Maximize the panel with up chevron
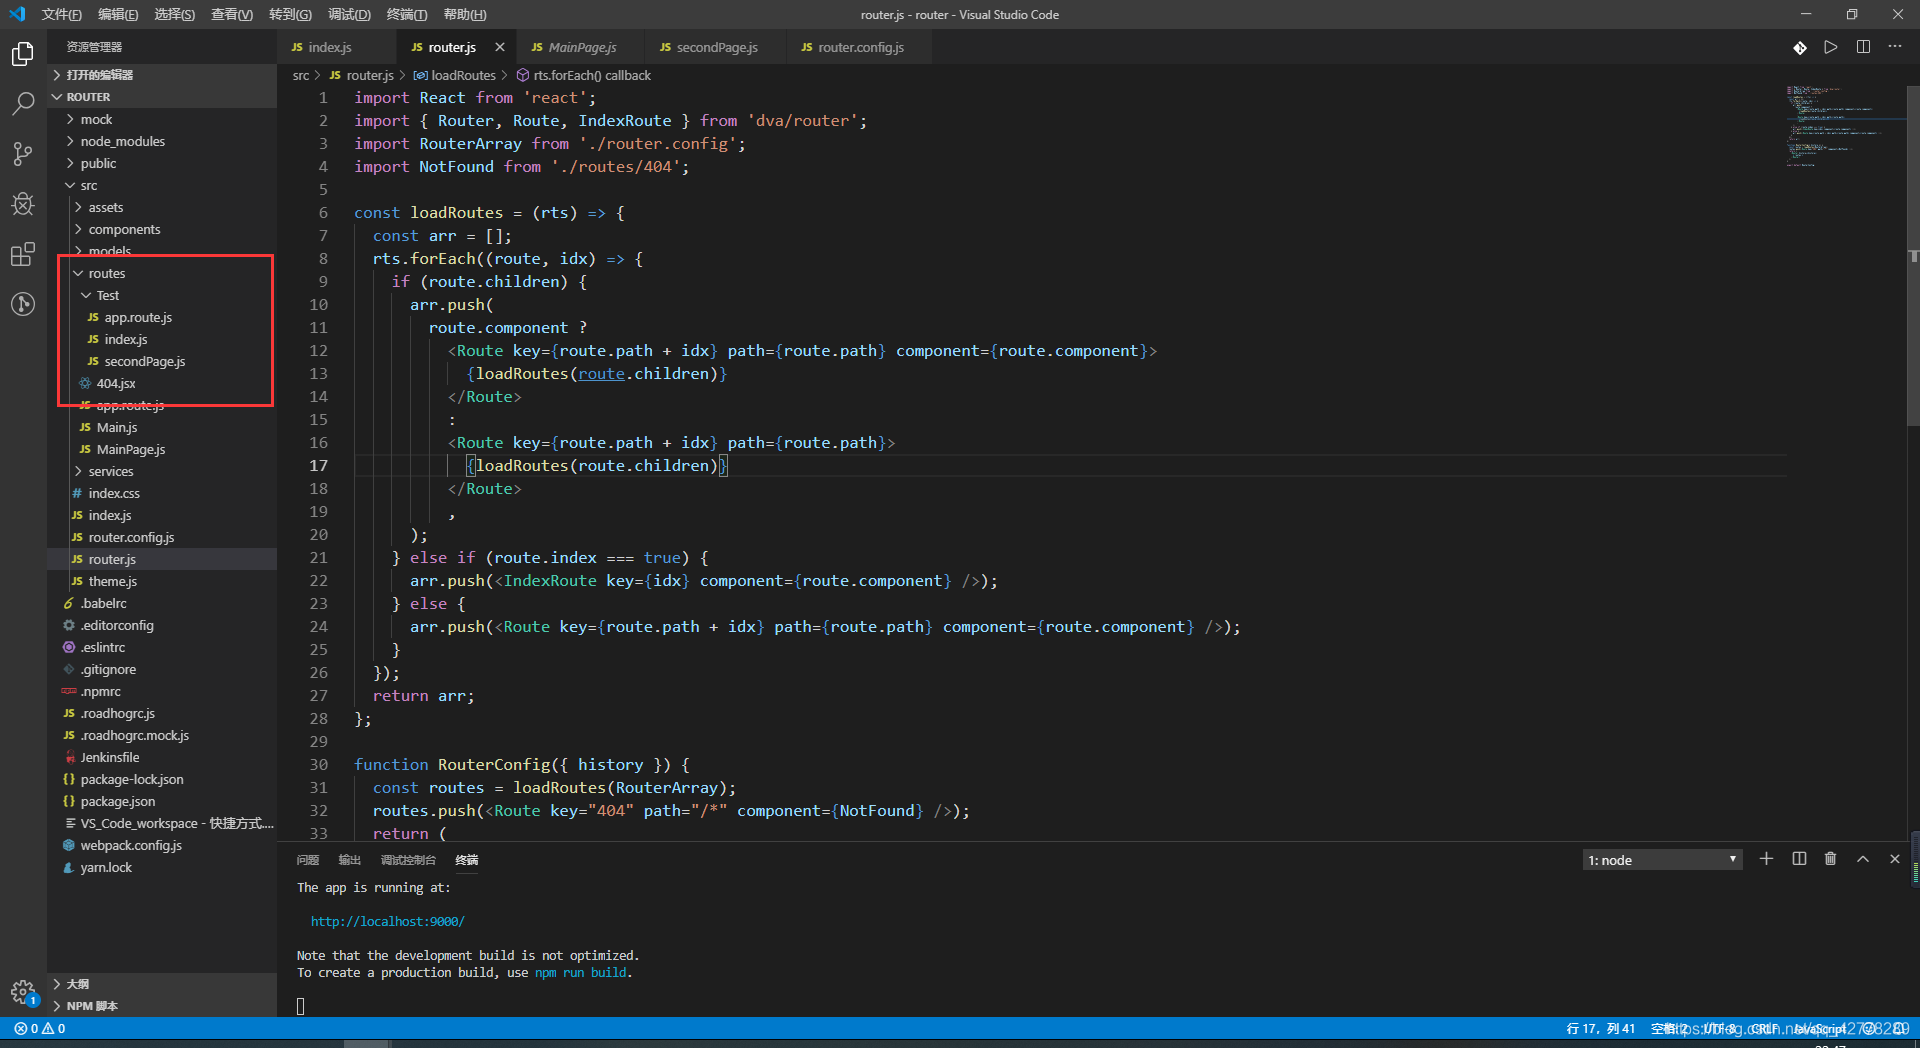1920x1048 pixels. coord(1862,859)
